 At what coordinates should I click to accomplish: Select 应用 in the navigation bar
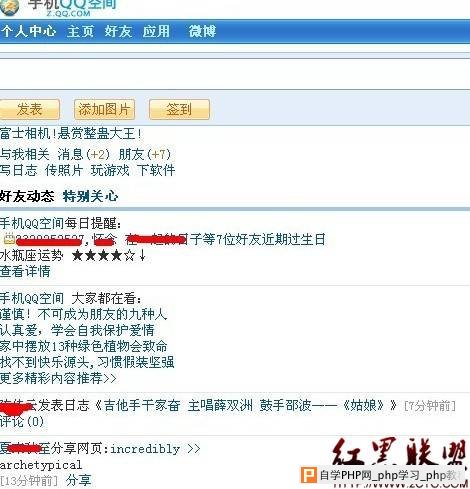pos(156,31)
